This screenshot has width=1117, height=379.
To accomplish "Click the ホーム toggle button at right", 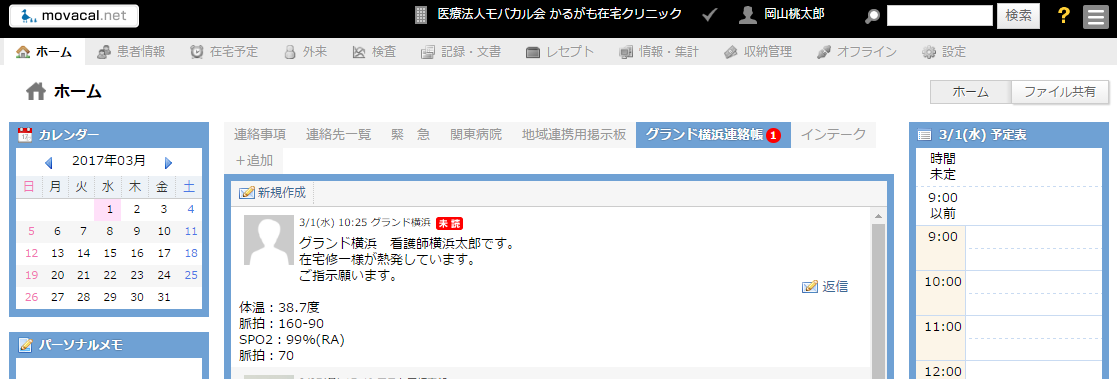I will tap(970, 92).
